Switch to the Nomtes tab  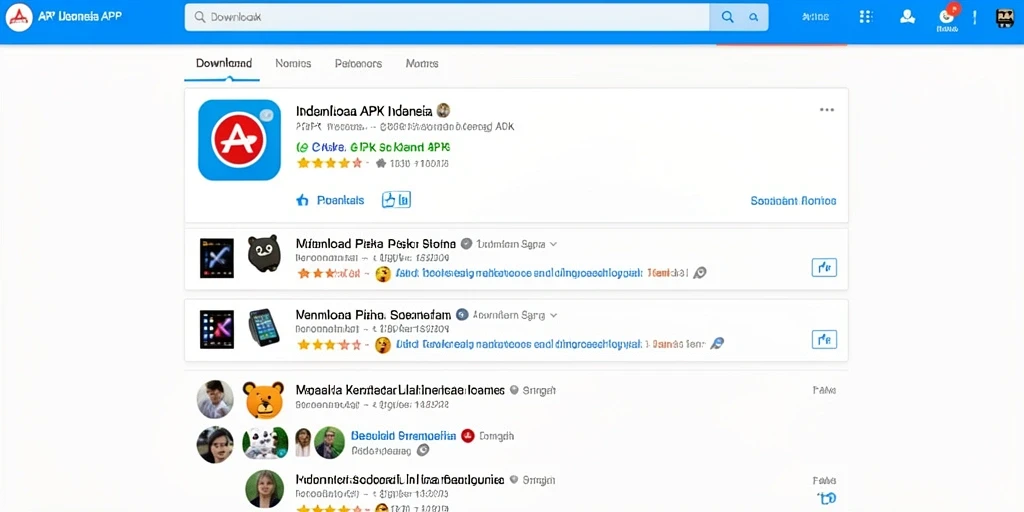pos(293,63)
